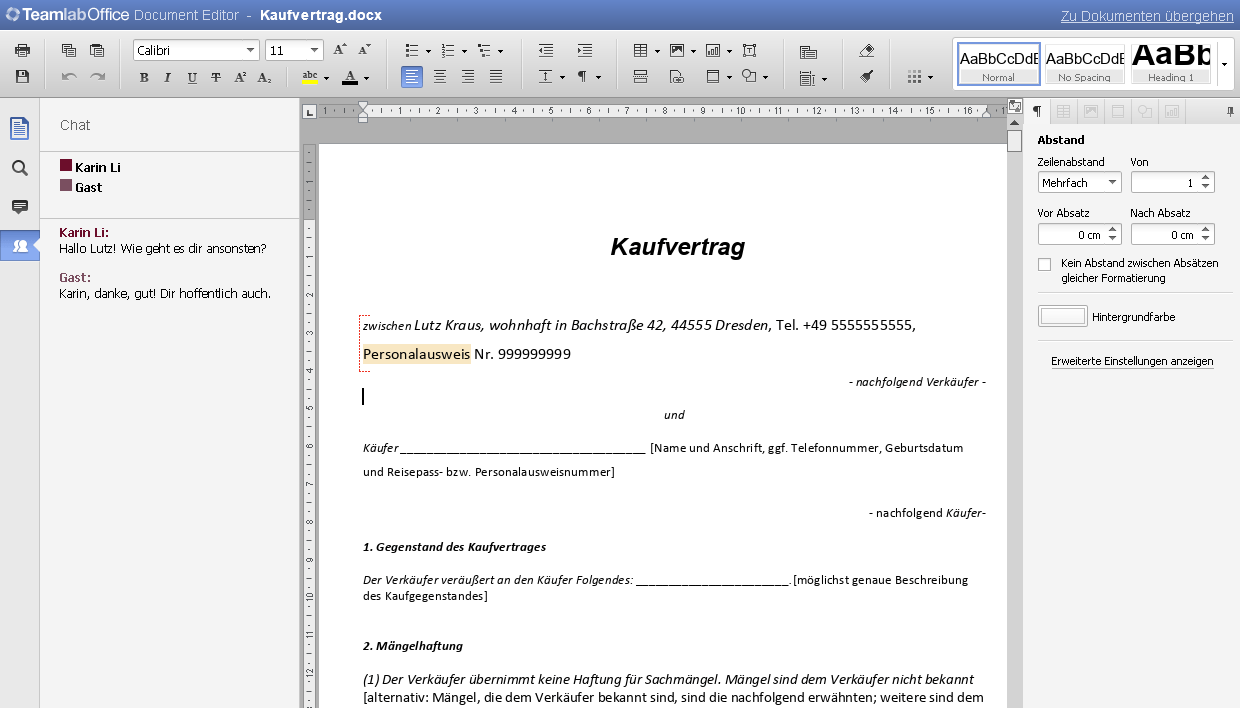Open the search panel in left sidebar
Image resolution: width=1240 pixels, height=708 pixels.
pos(19,168)
